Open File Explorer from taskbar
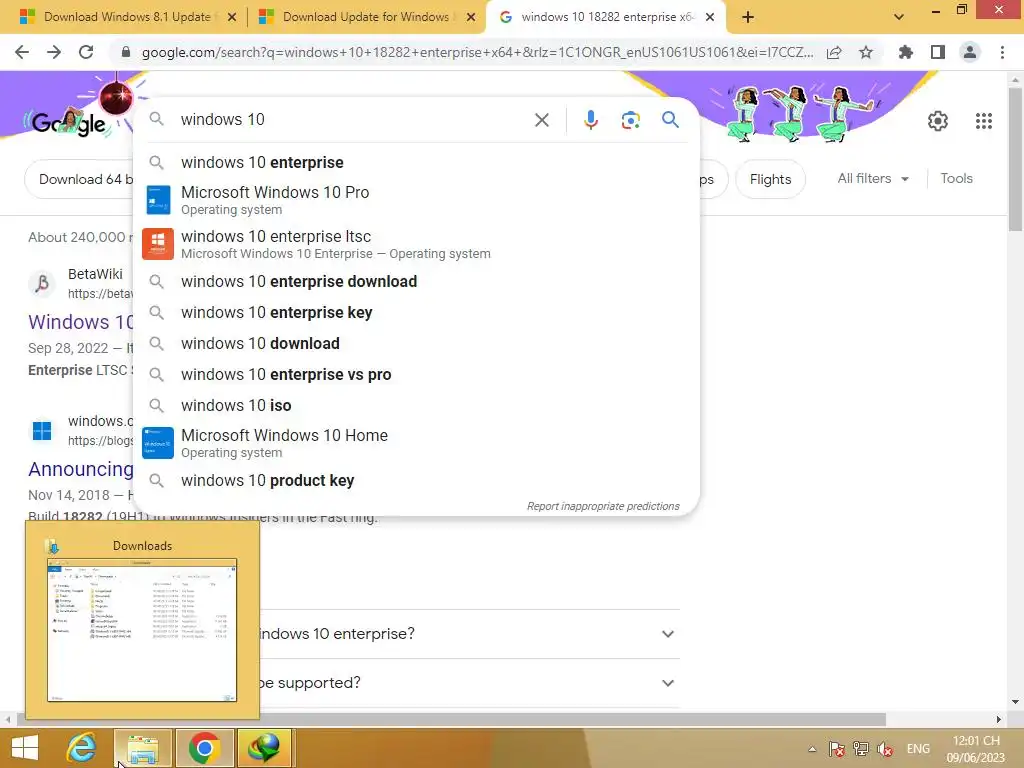Image resolution: width=1024 pixels, height=768 pixels. click(x=143, y=748)
